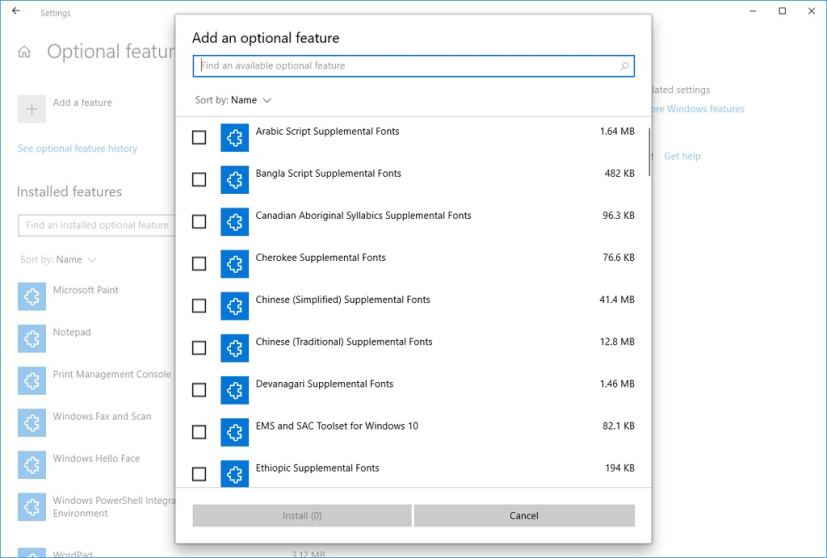Cancel the Add an optional feature dialog
The width and height of the screenshot is (827, 558).
[524, 516]
